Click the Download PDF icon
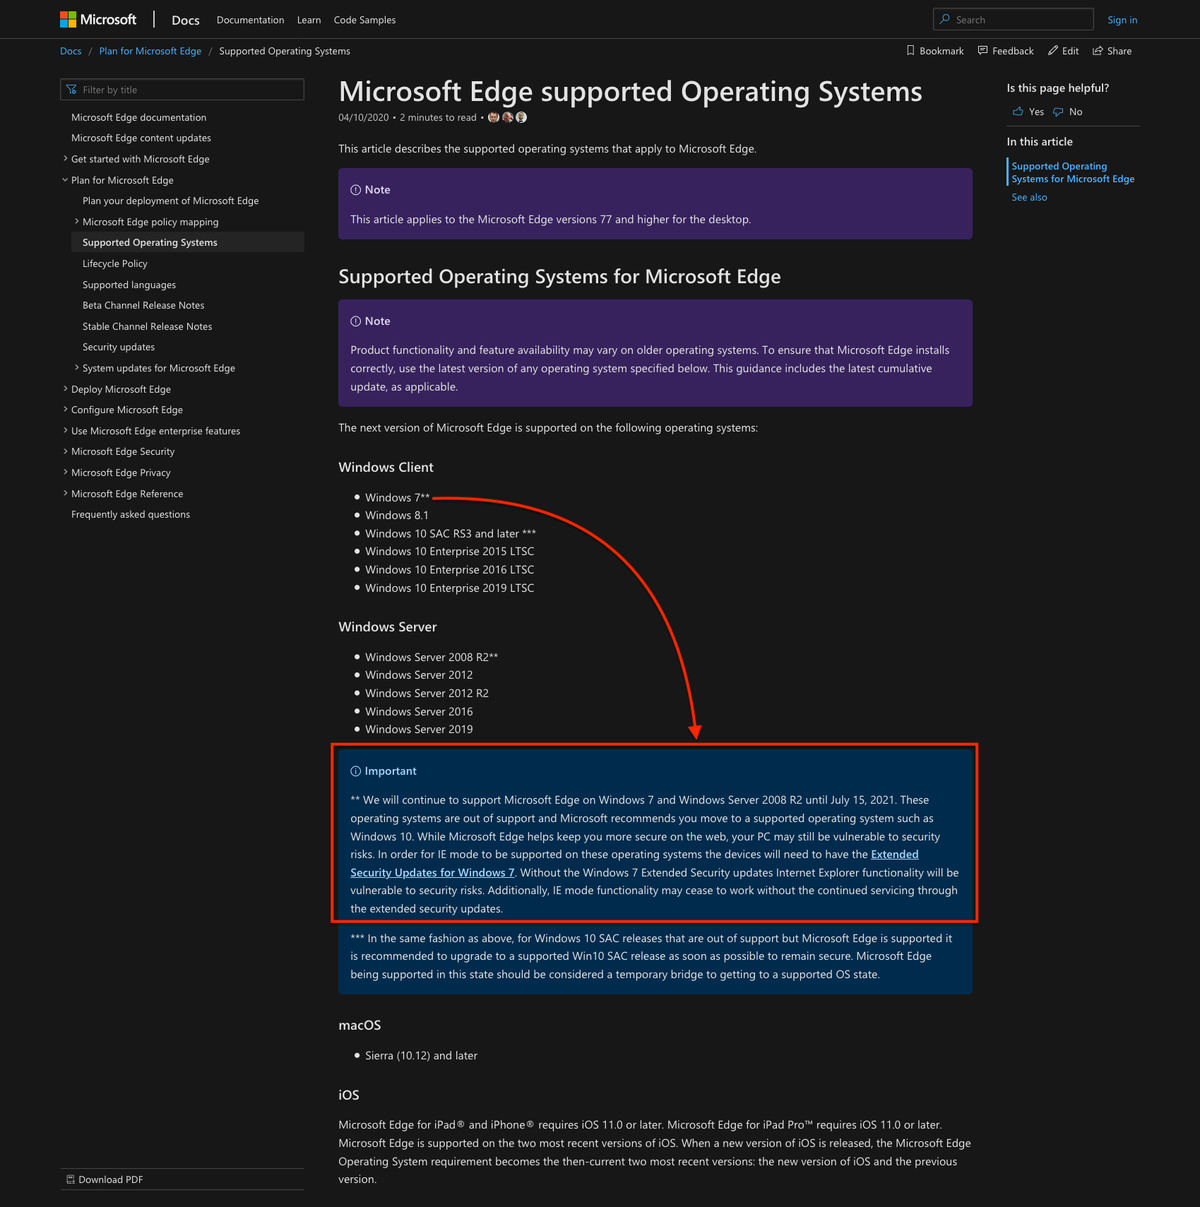 click(x=70, y=1179)
